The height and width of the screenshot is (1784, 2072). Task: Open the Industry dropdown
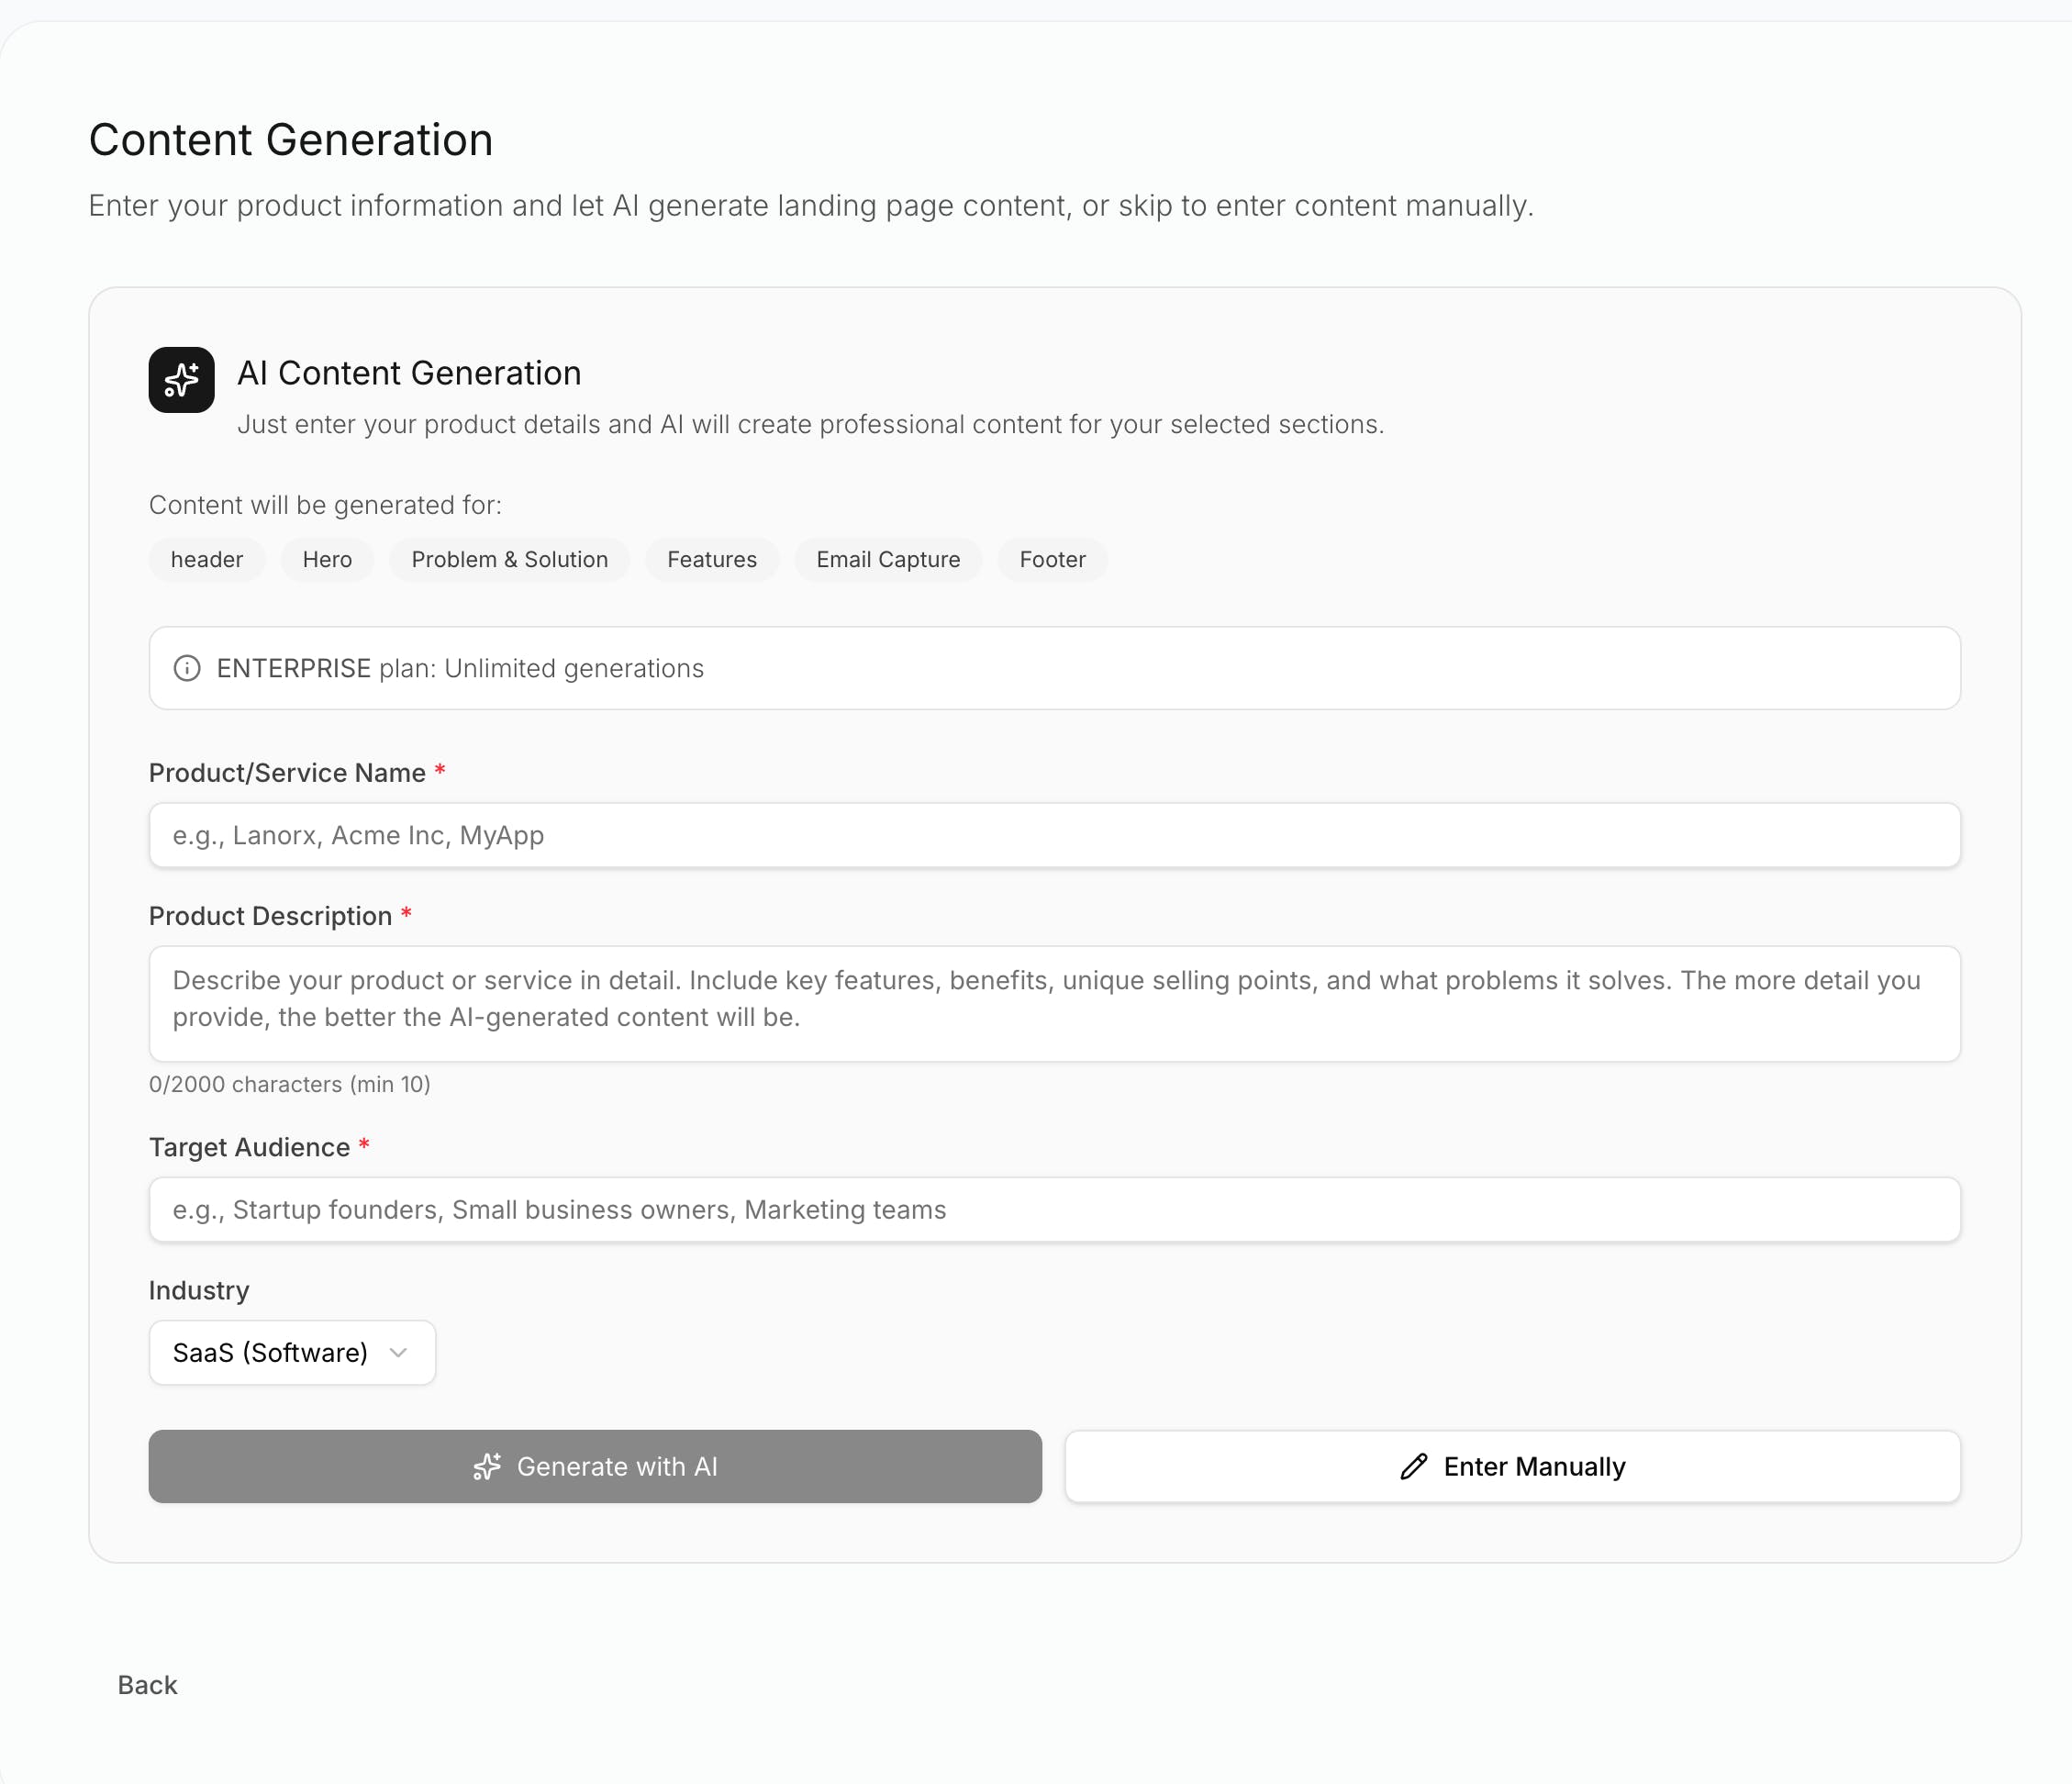291,1353
